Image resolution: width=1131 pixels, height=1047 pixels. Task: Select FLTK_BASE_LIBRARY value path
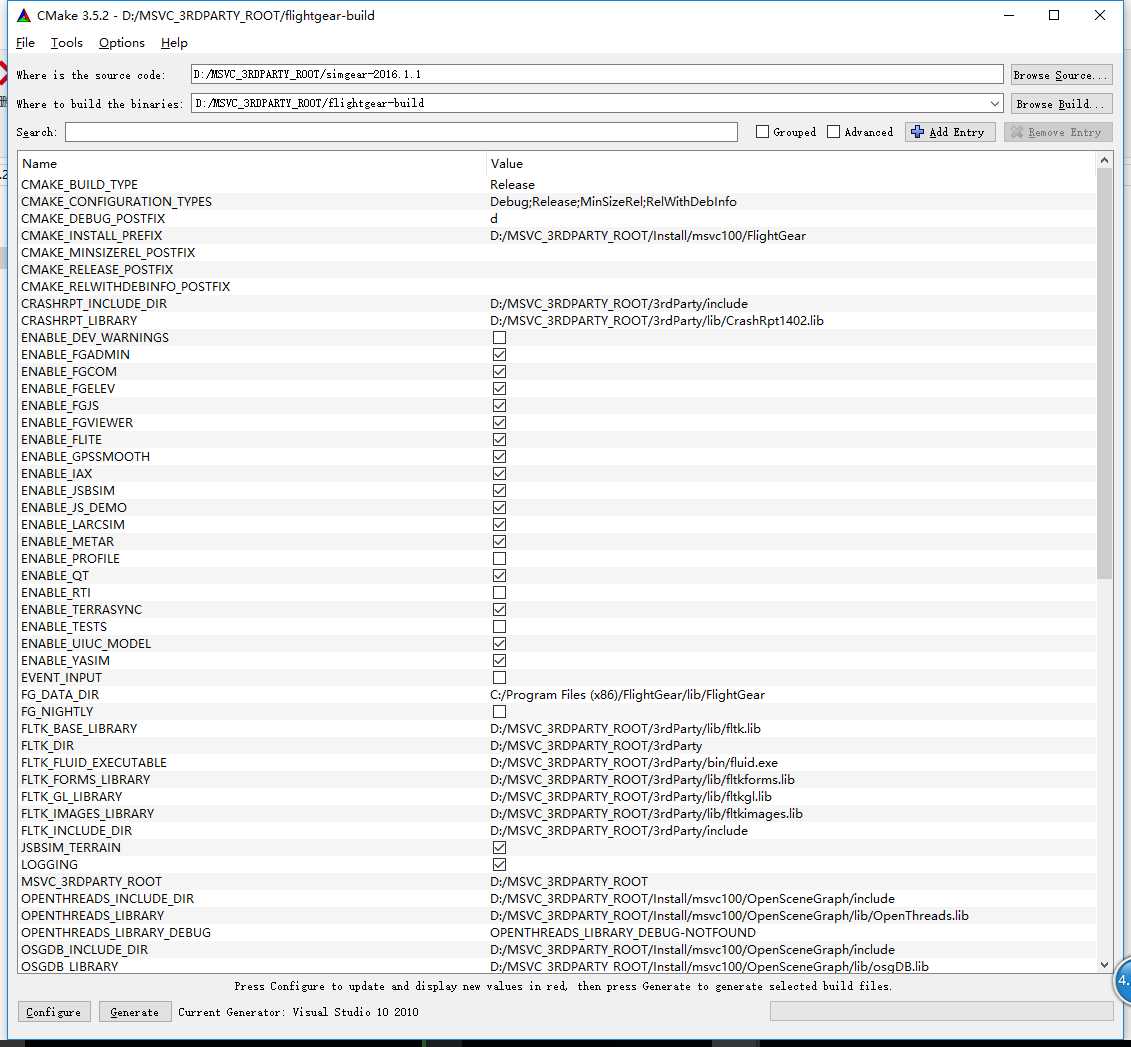click(x=625, y=729)
